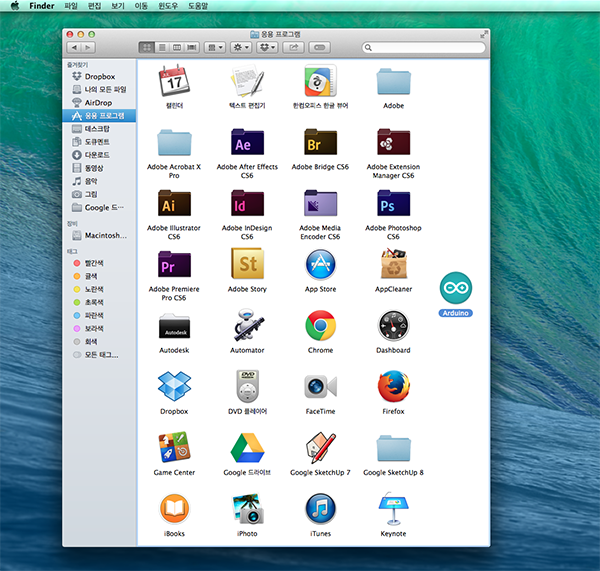
Task: Select the DVD player app icon
Action: coord(248,386)
